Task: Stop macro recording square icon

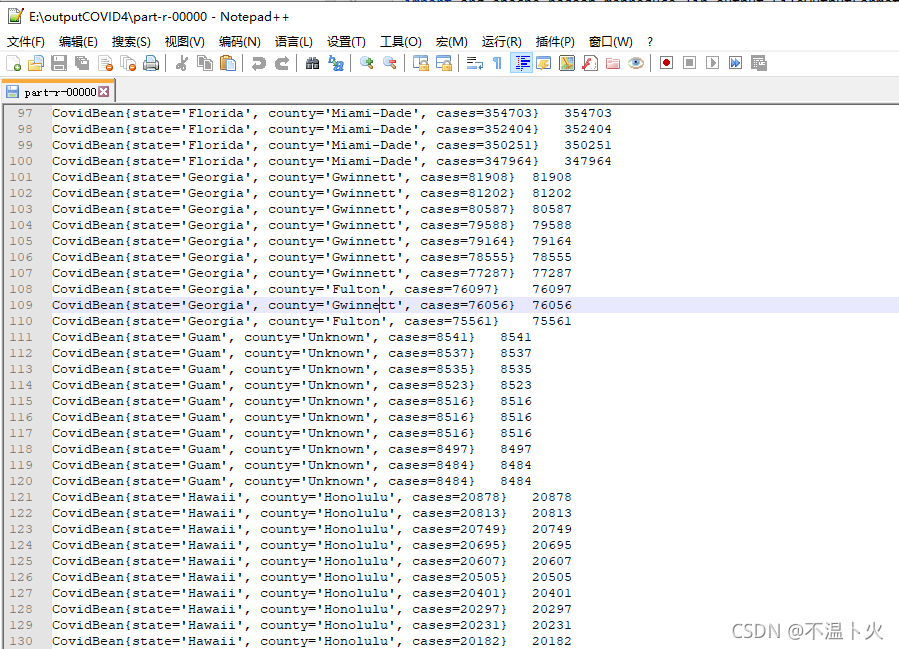Action: (x=690, y=63)
